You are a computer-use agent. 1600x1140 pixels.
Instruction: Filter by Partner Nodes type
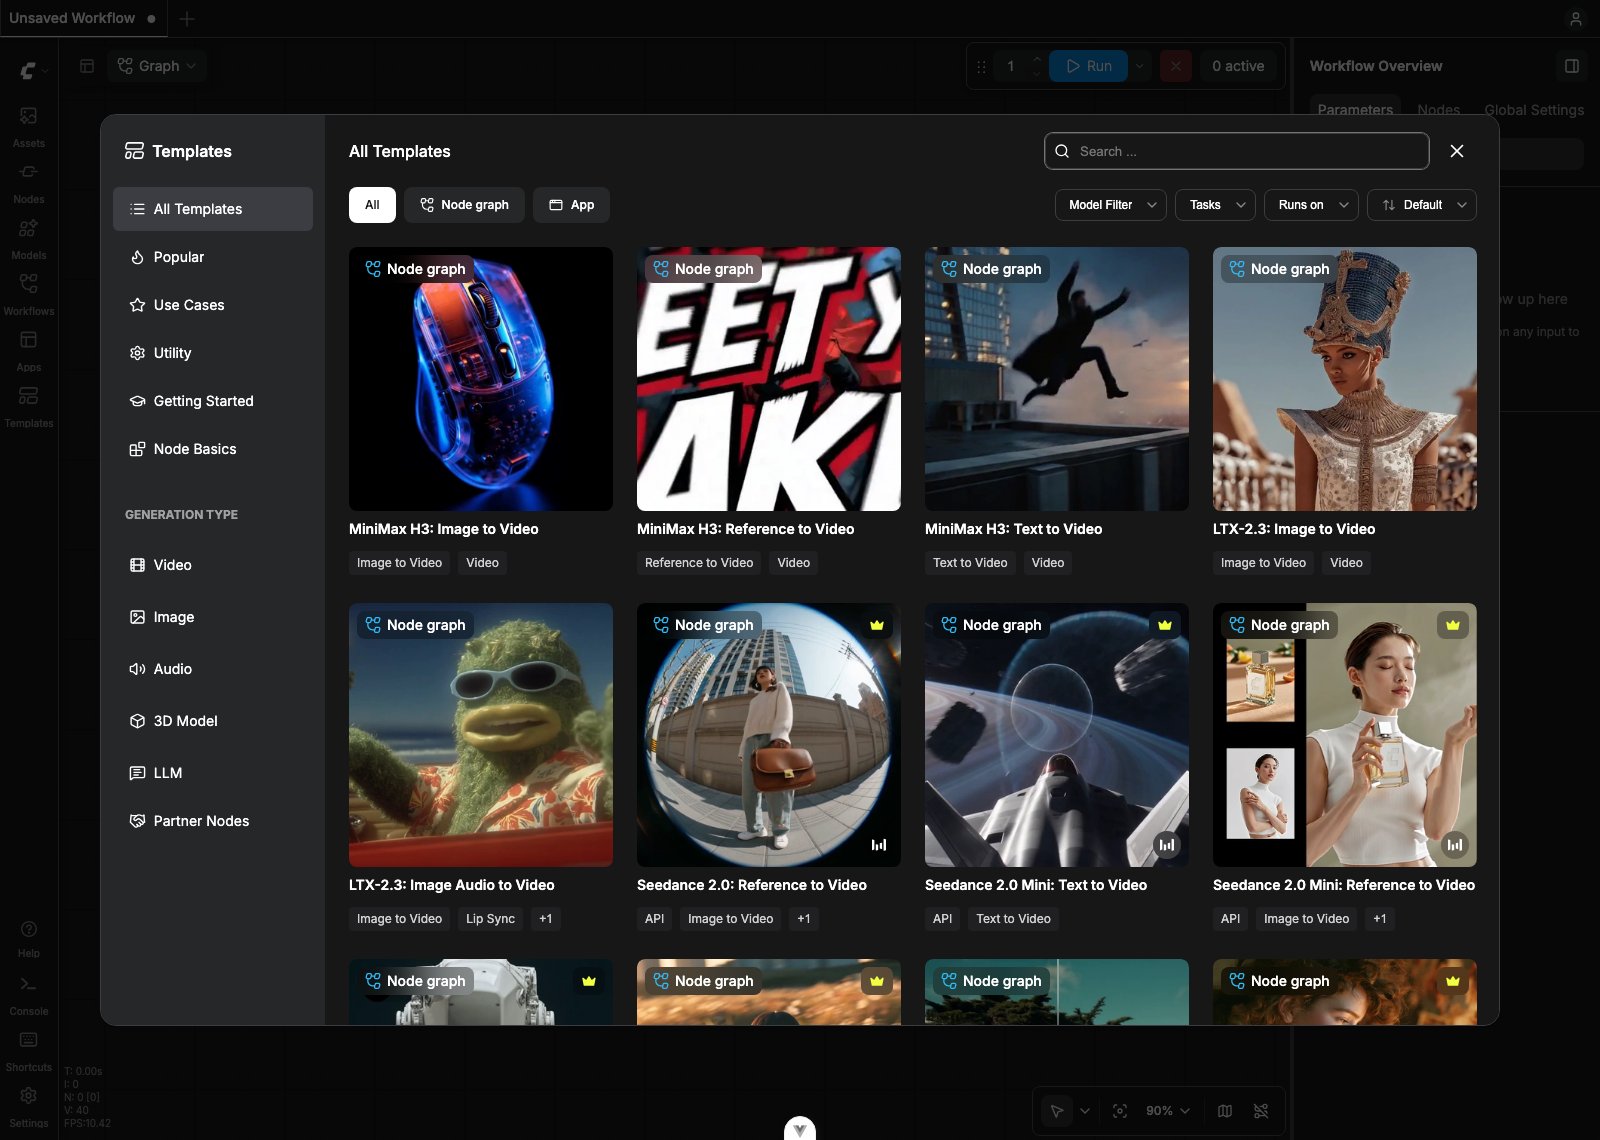213,821
